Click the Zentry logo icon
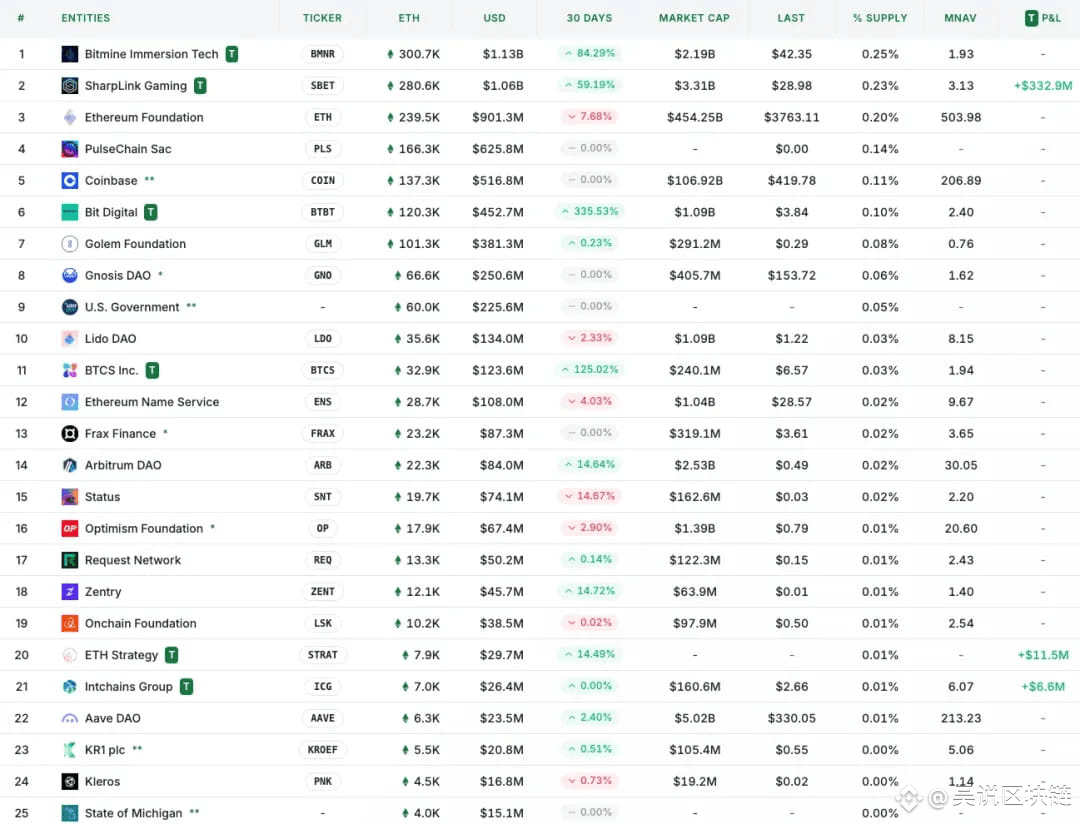Viewport: 1080px width, 824px height. [70, 592]
